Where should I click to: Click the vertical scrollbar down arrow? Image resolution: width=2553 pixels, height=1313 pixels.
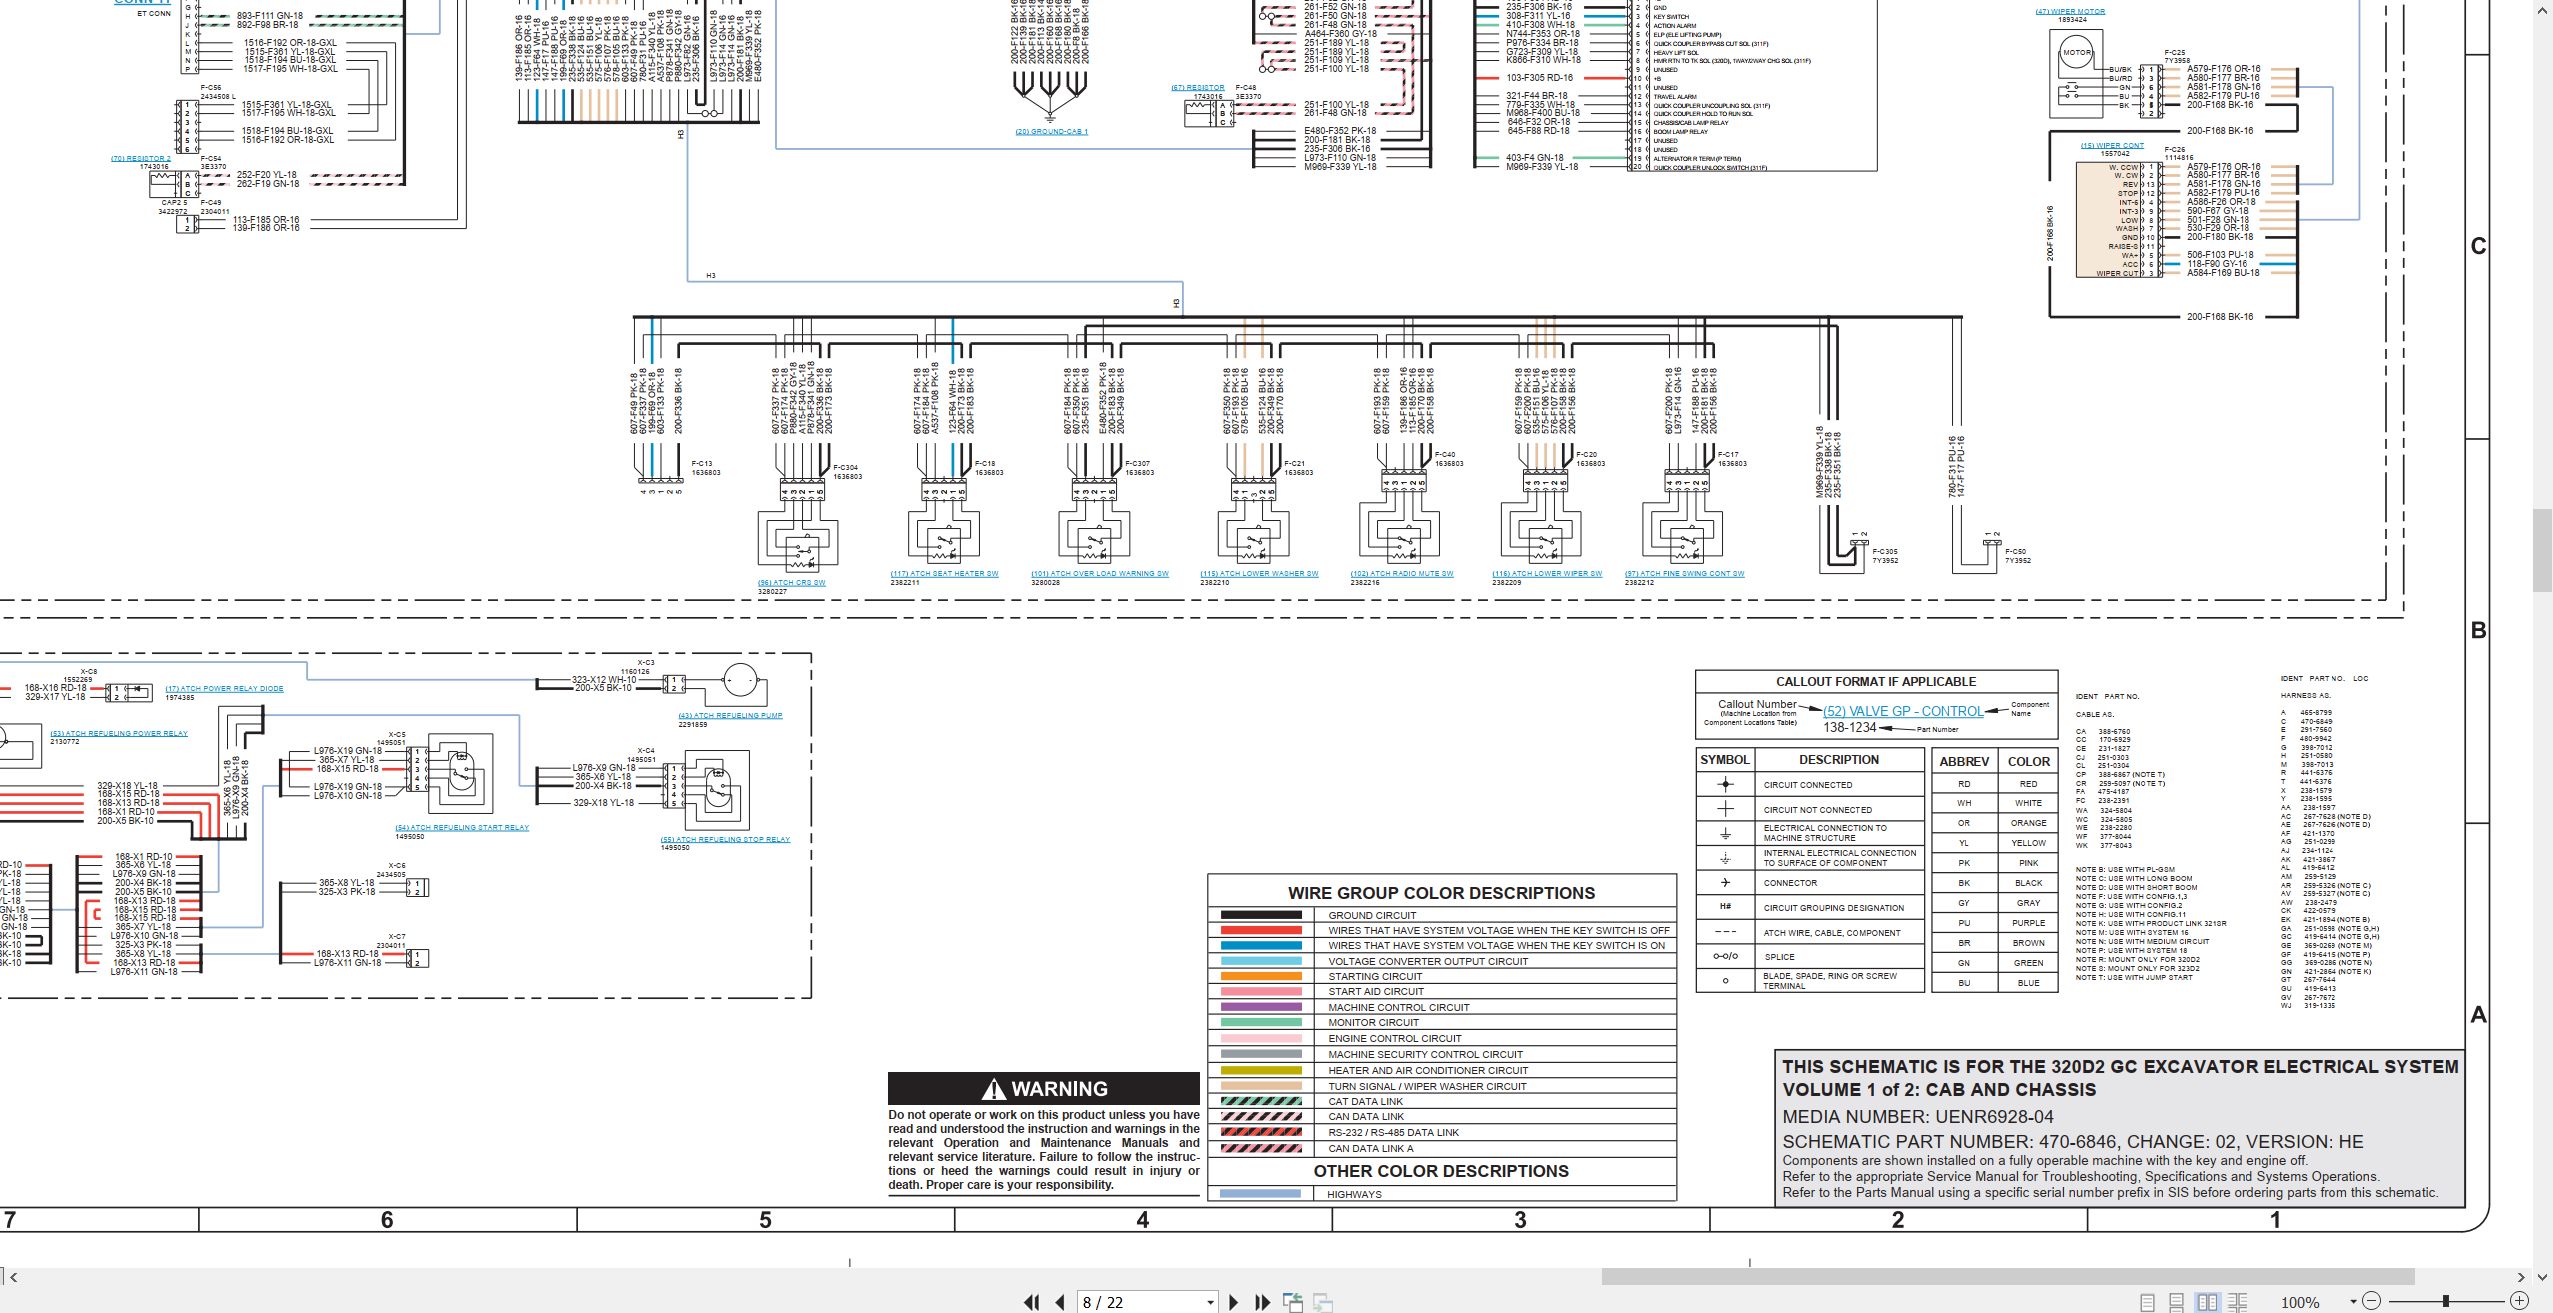coord(2544,1277)
